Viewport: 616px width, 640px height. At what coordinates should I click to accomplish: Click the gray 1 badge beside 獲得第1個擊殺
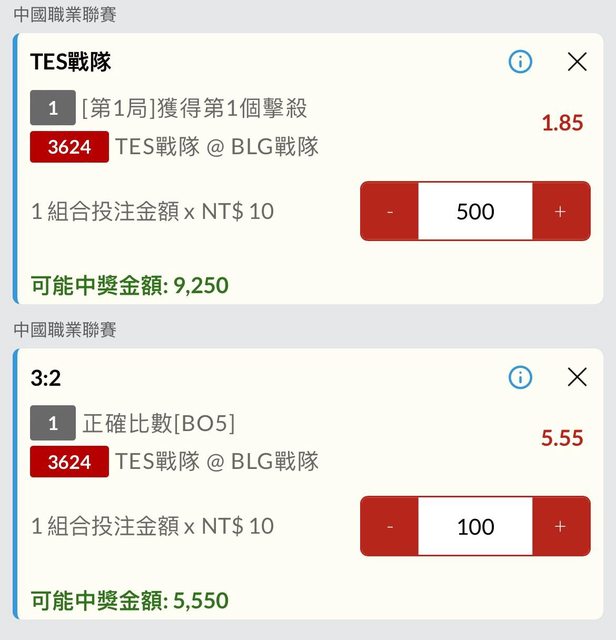tap(53, 108)
